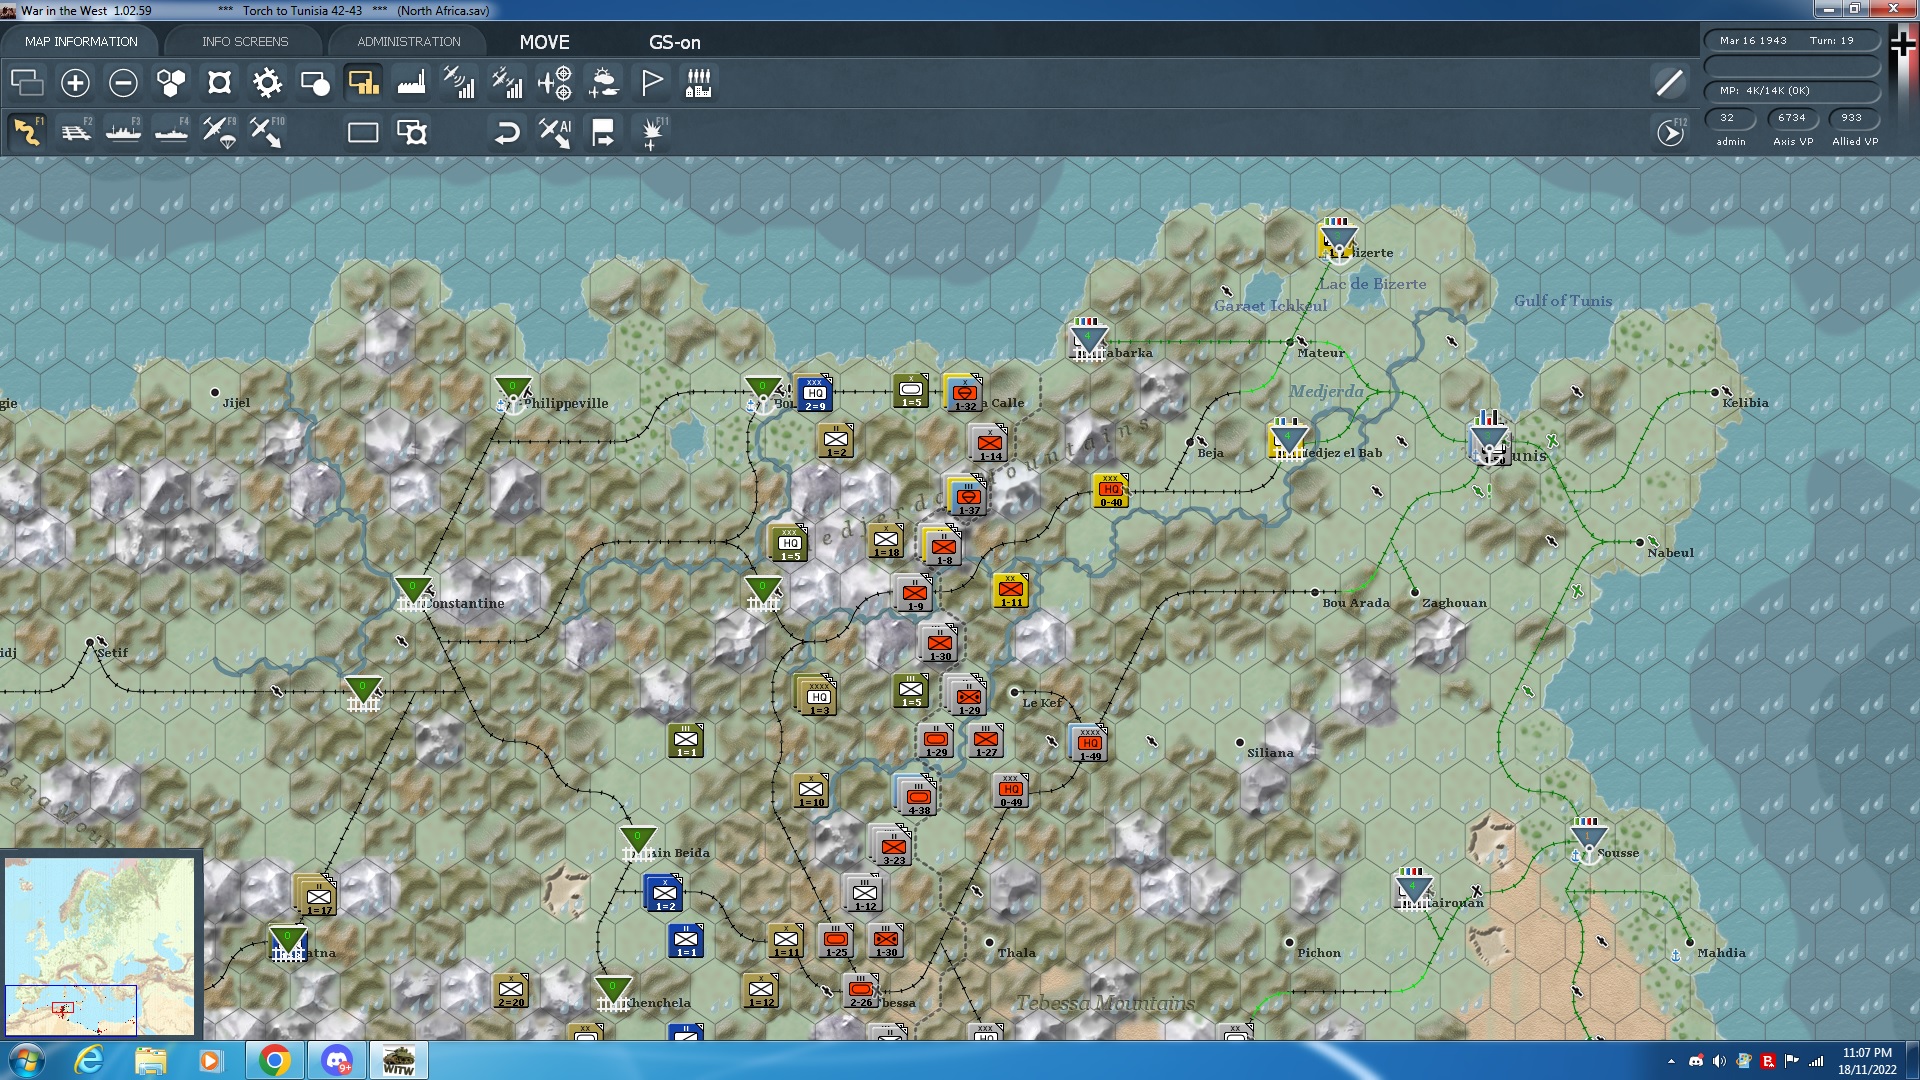Click the zoom in plus icon
The height and width of the screenshot is (1080, 1920).
tap(75, 83)
